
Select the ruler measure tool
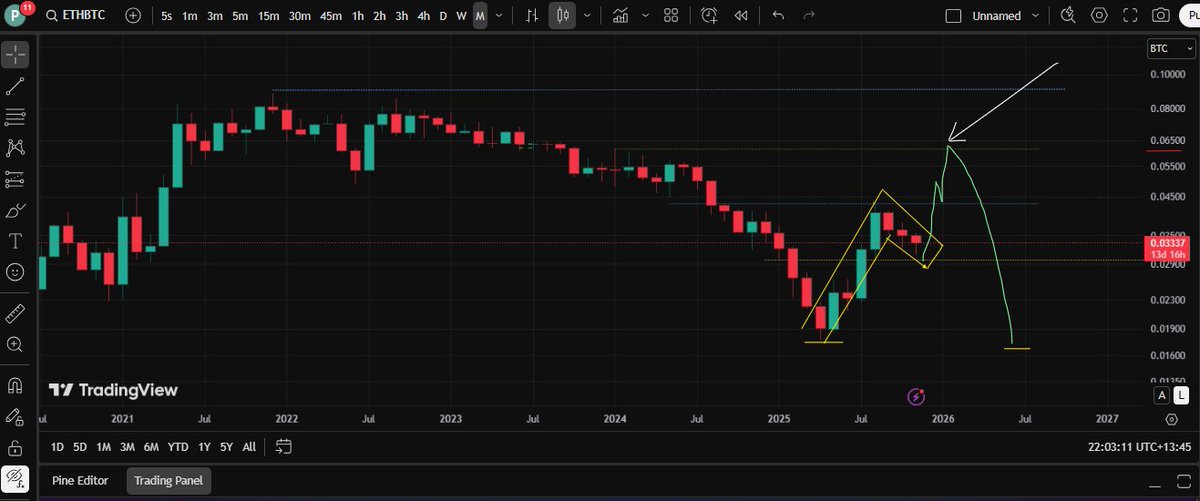15,313
